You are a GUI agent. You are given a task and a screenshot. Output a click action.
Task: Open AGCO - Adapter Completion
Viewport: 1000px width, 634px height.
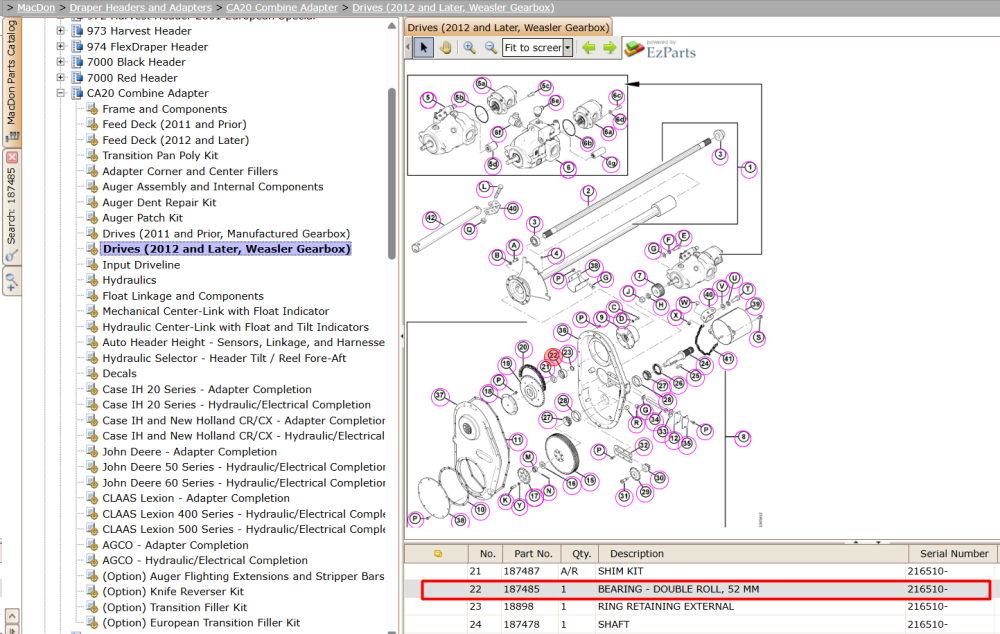pos(175,545)
